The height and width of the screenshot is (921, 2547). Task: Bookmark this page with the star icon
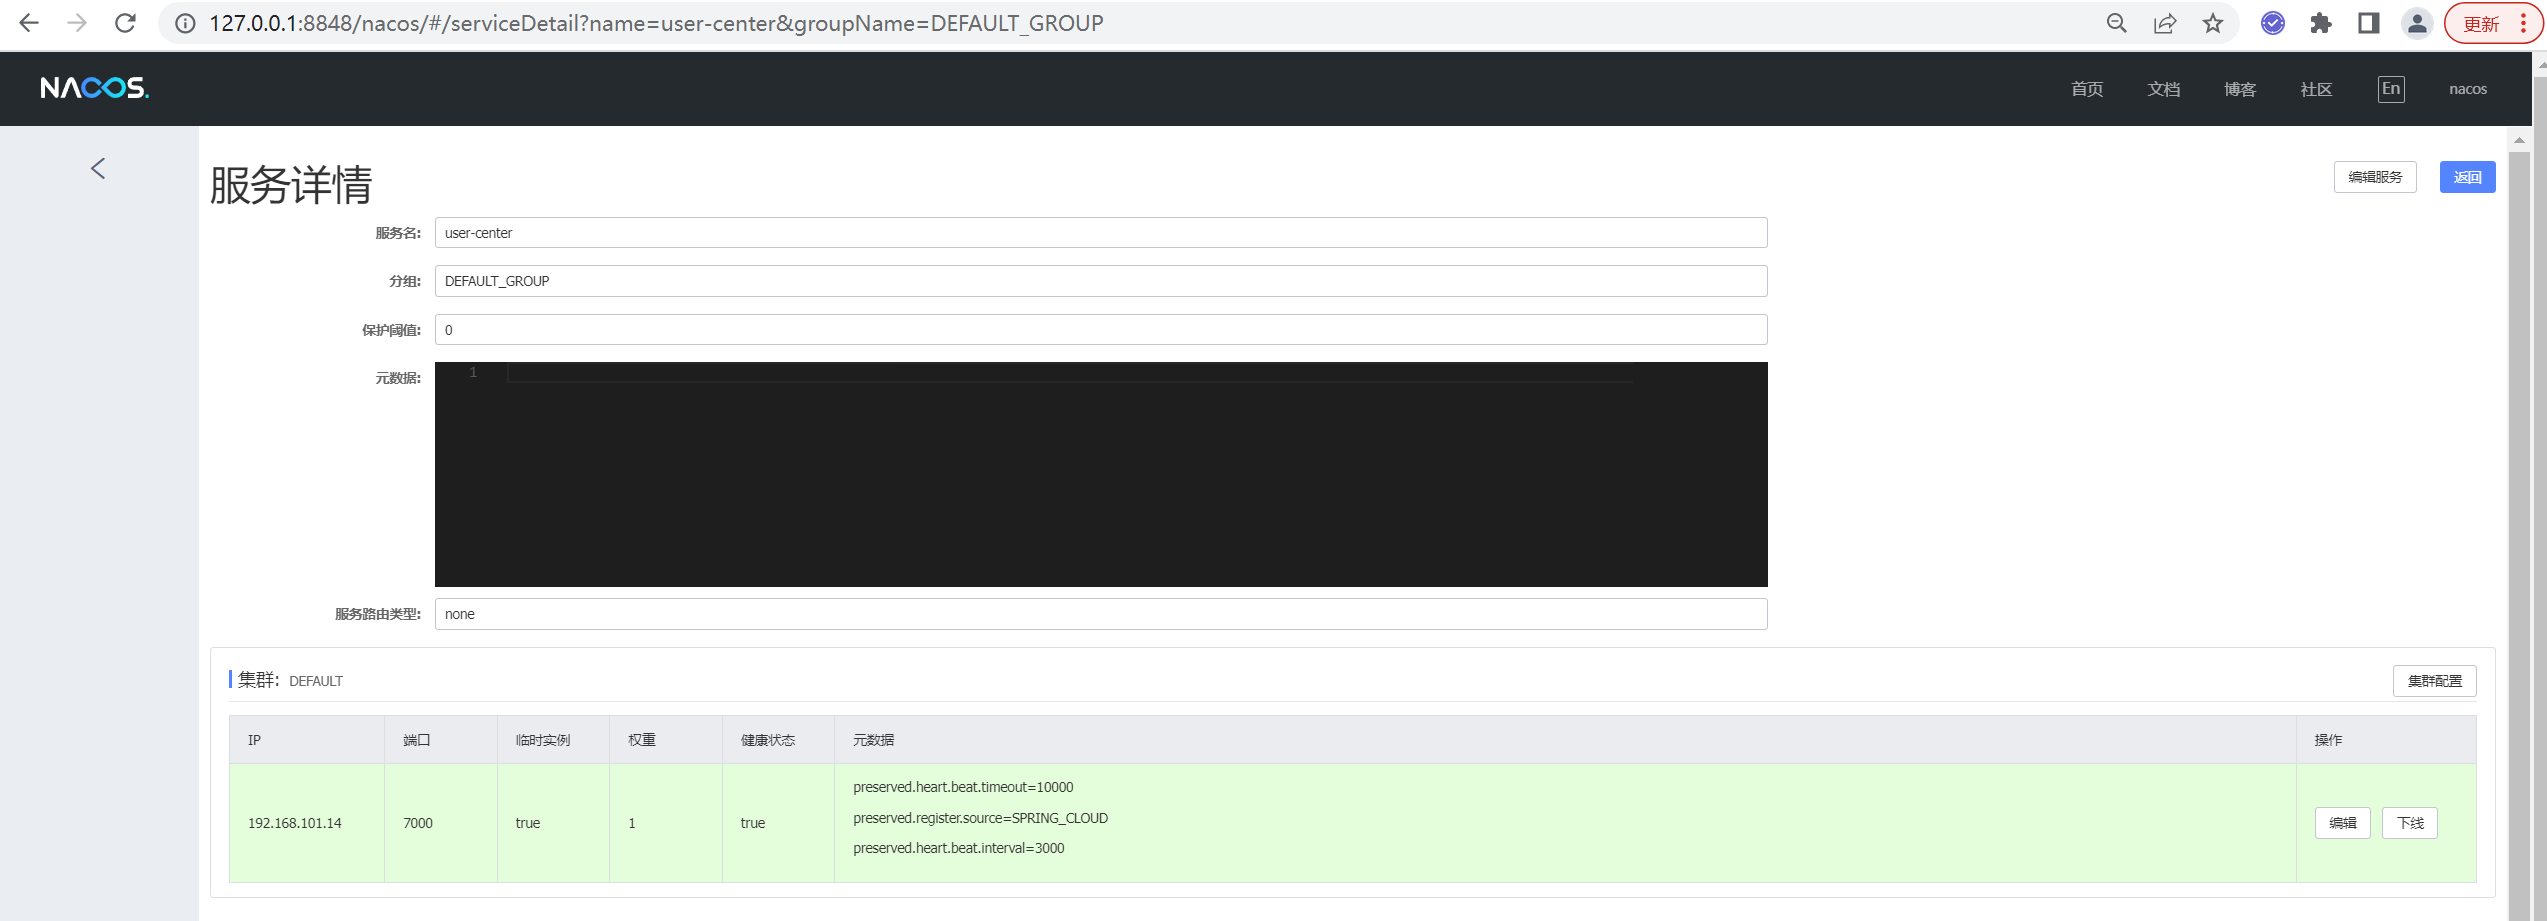(x=2213, y=23)
